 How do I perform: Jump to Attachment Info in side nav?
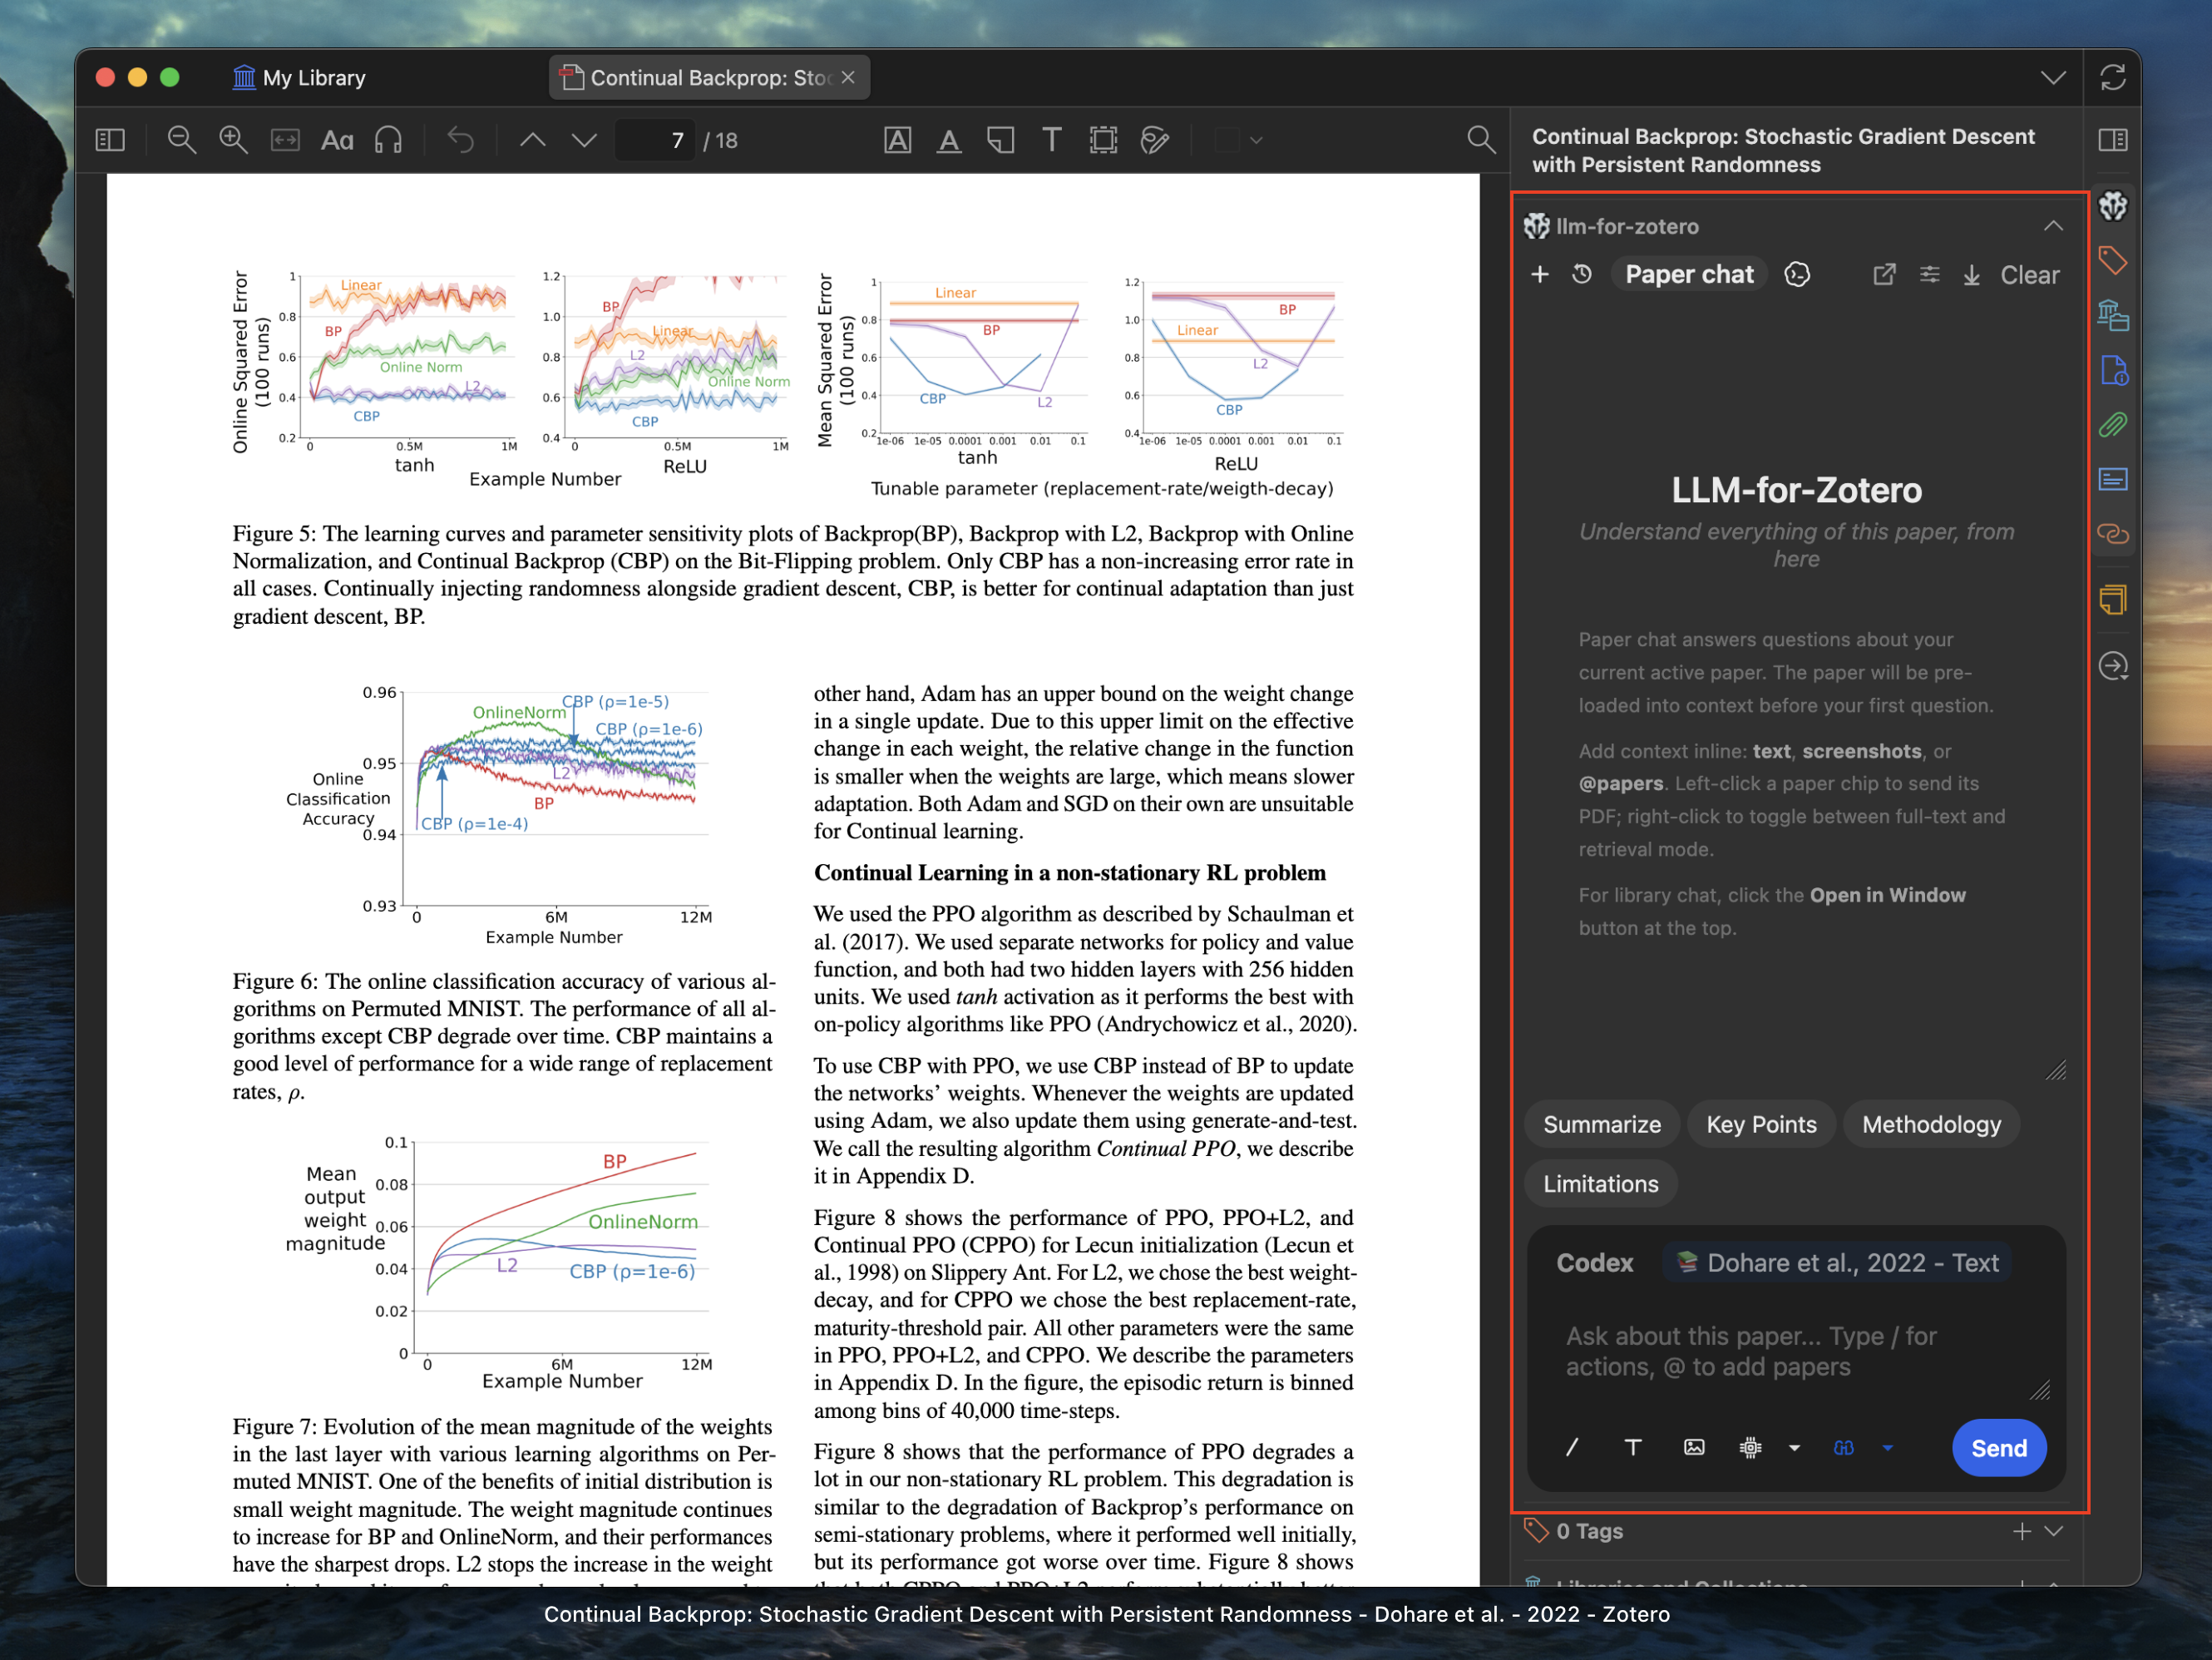[x=2113, y=371]
